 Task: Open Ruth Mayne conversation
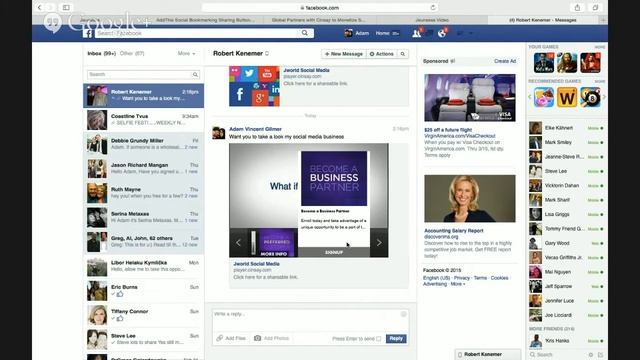pyautogui.click(x=144, y=193)
